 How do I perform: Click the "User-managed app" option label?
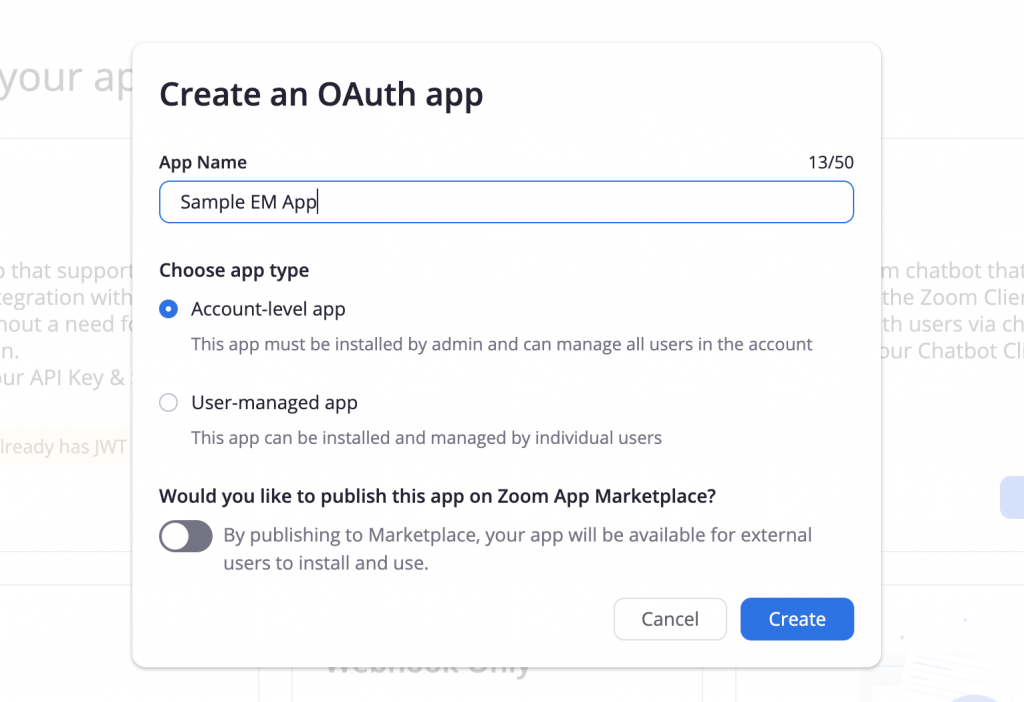coord(274,402)
